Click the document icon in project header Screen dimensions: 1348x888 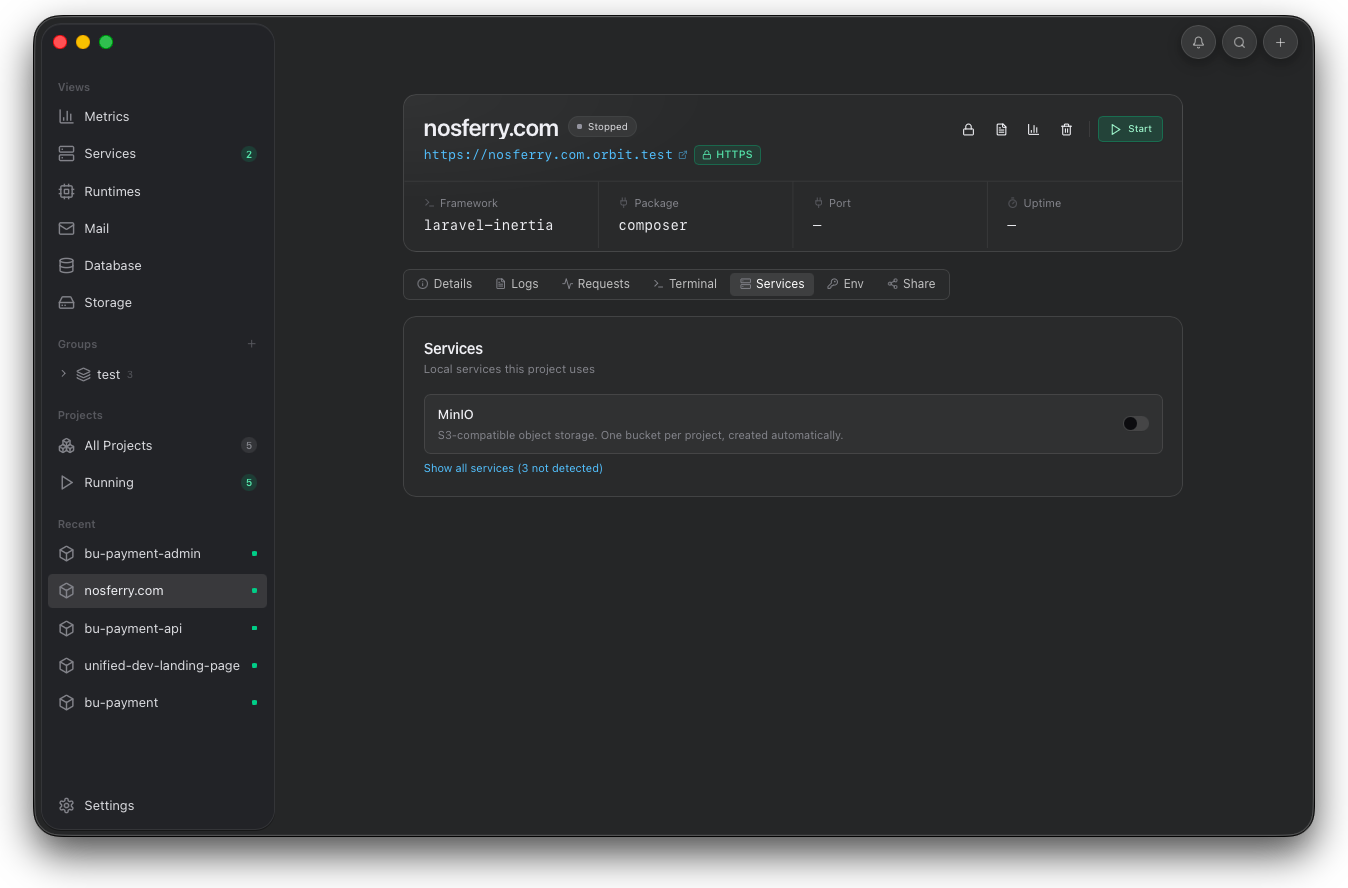(1001, 129)
